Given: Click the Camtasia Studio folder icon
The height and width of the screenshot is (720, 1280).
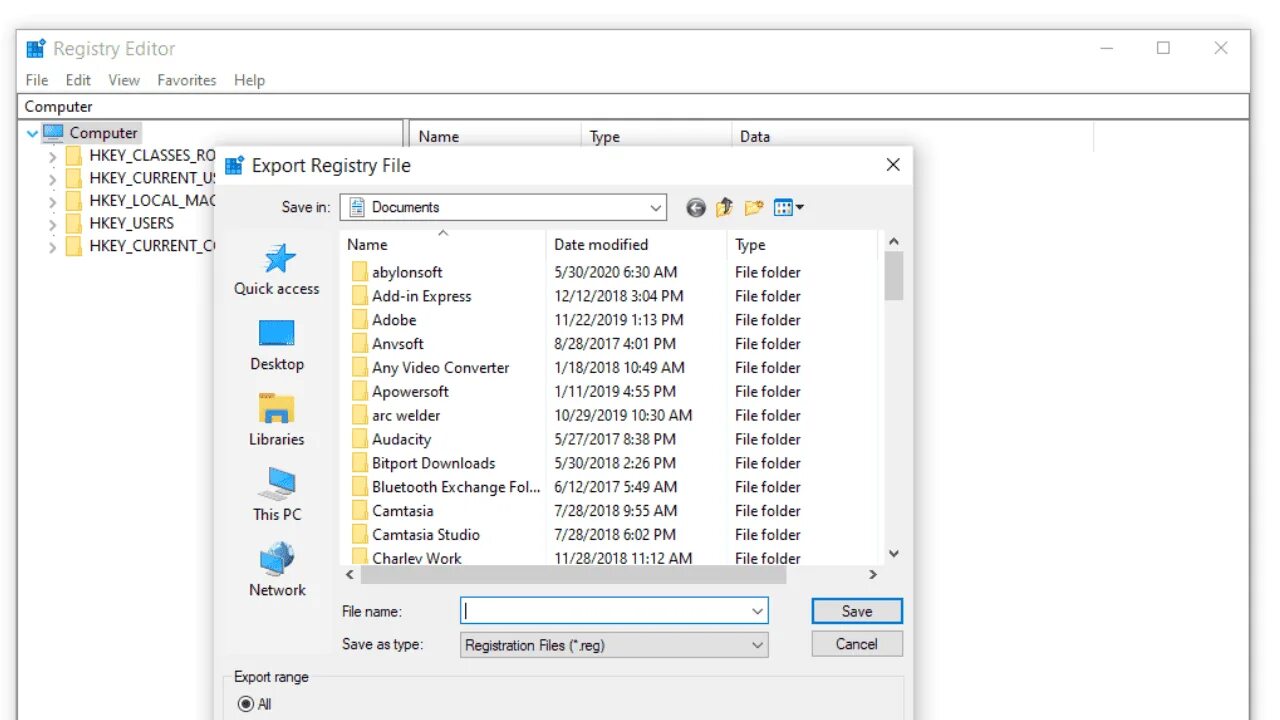Looking at the screenshot, I should pos(360,535).
